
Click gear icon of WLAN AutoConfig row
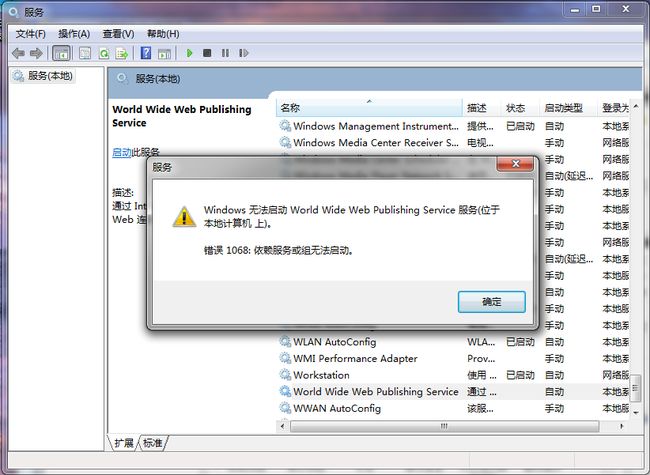click(x=285, y=342)
